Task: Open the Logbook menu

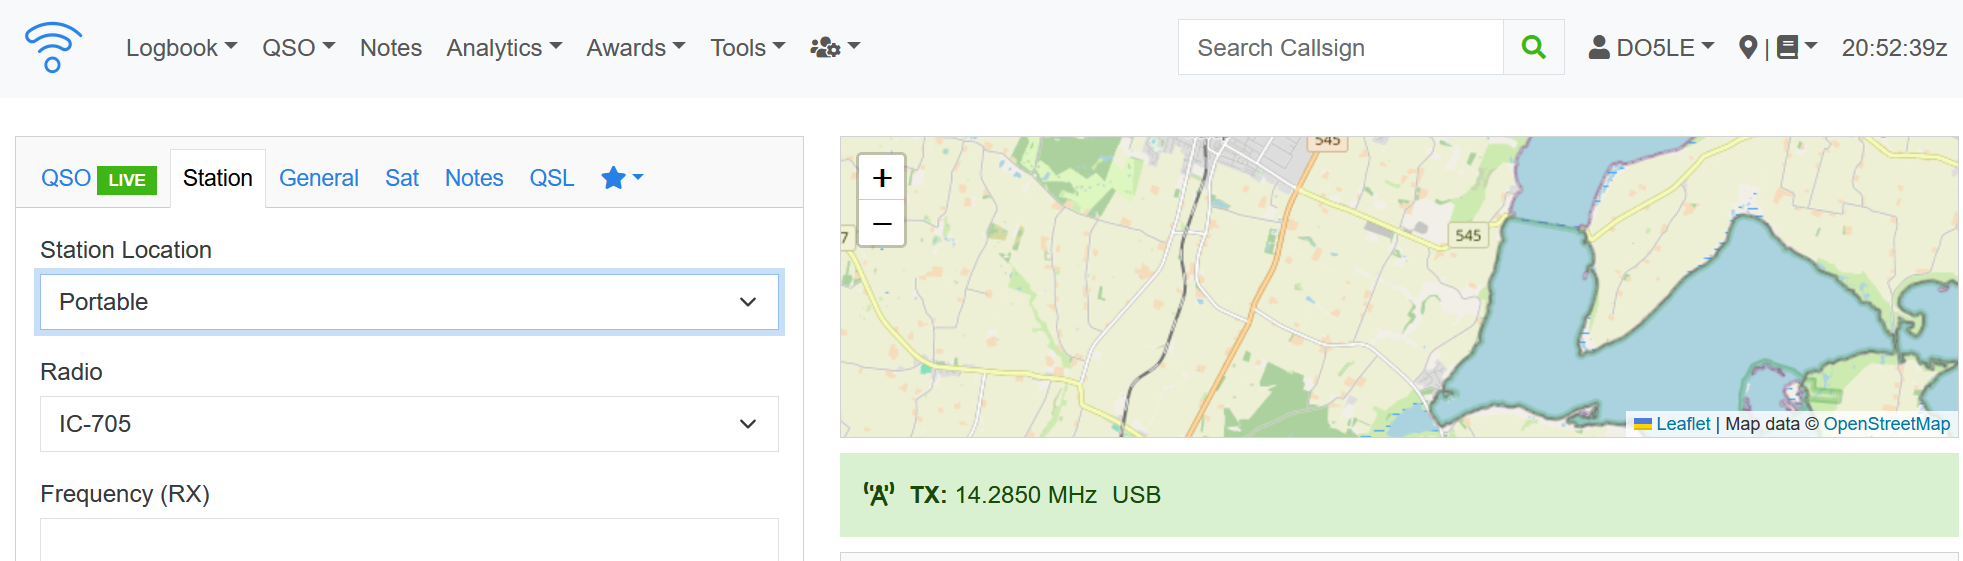Action: click(181, 47)
